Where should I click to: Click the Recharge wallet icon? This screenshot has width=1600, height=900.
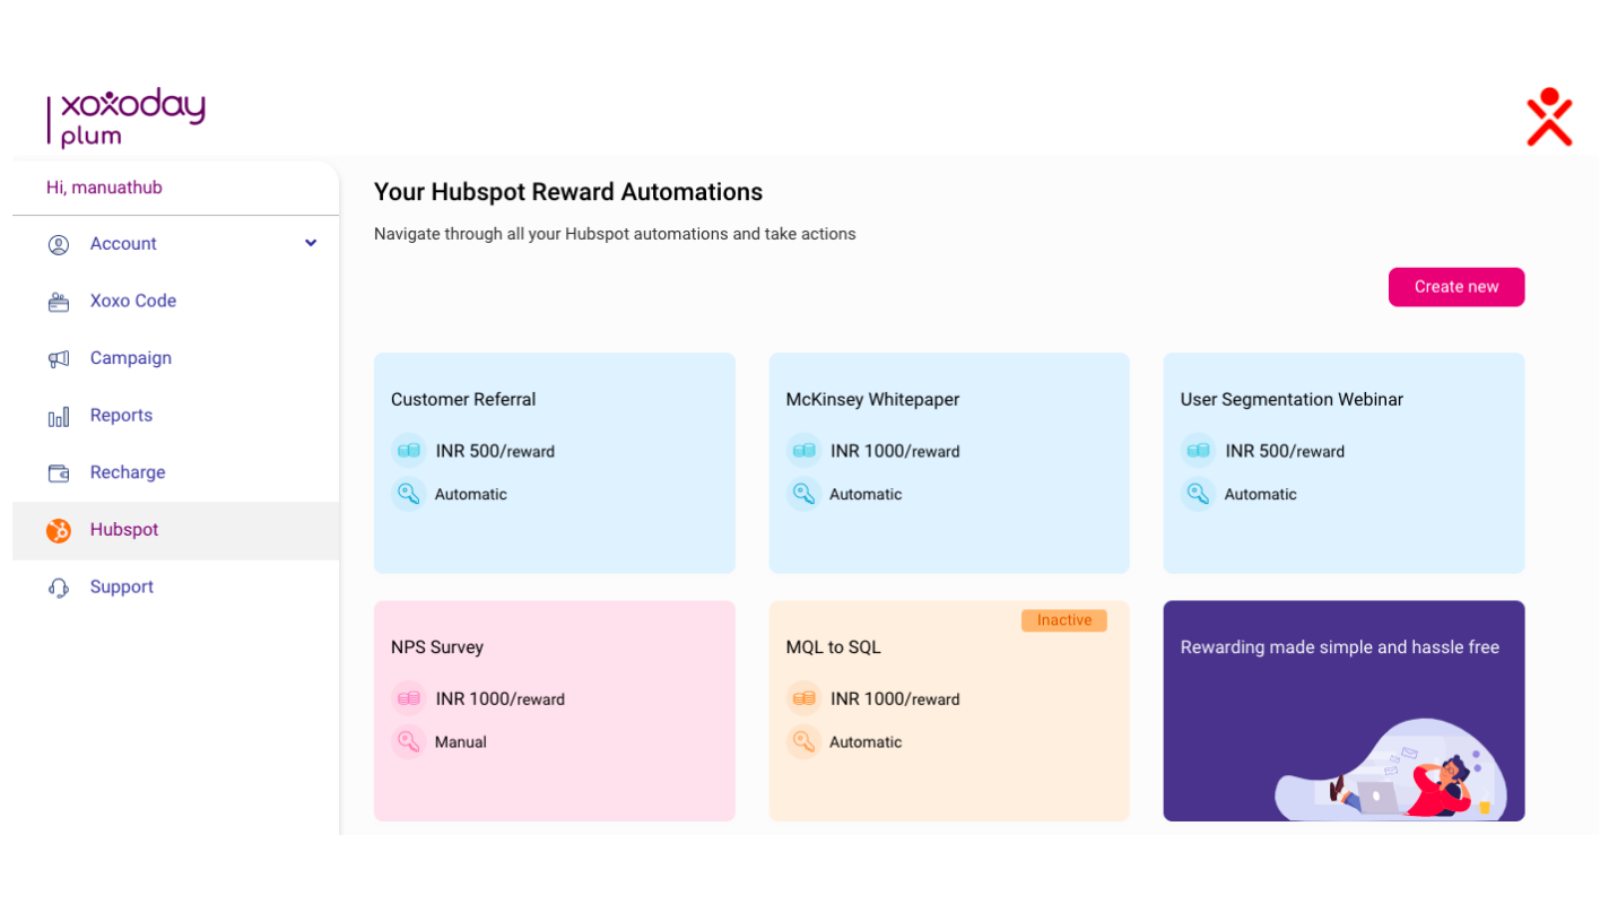[x=59, y=473]
